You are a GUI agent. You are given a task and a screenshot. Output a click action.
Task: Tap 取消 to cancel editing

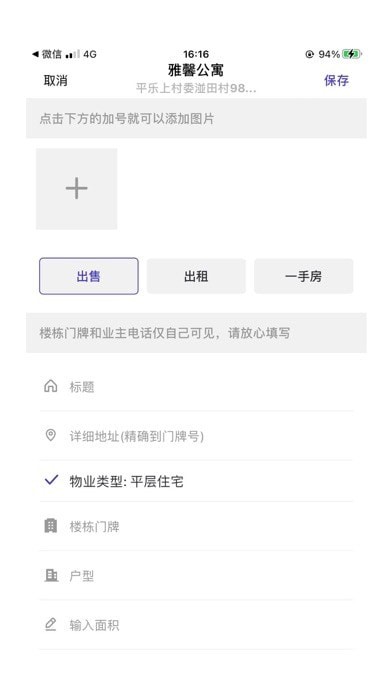[x=55, y=80]
